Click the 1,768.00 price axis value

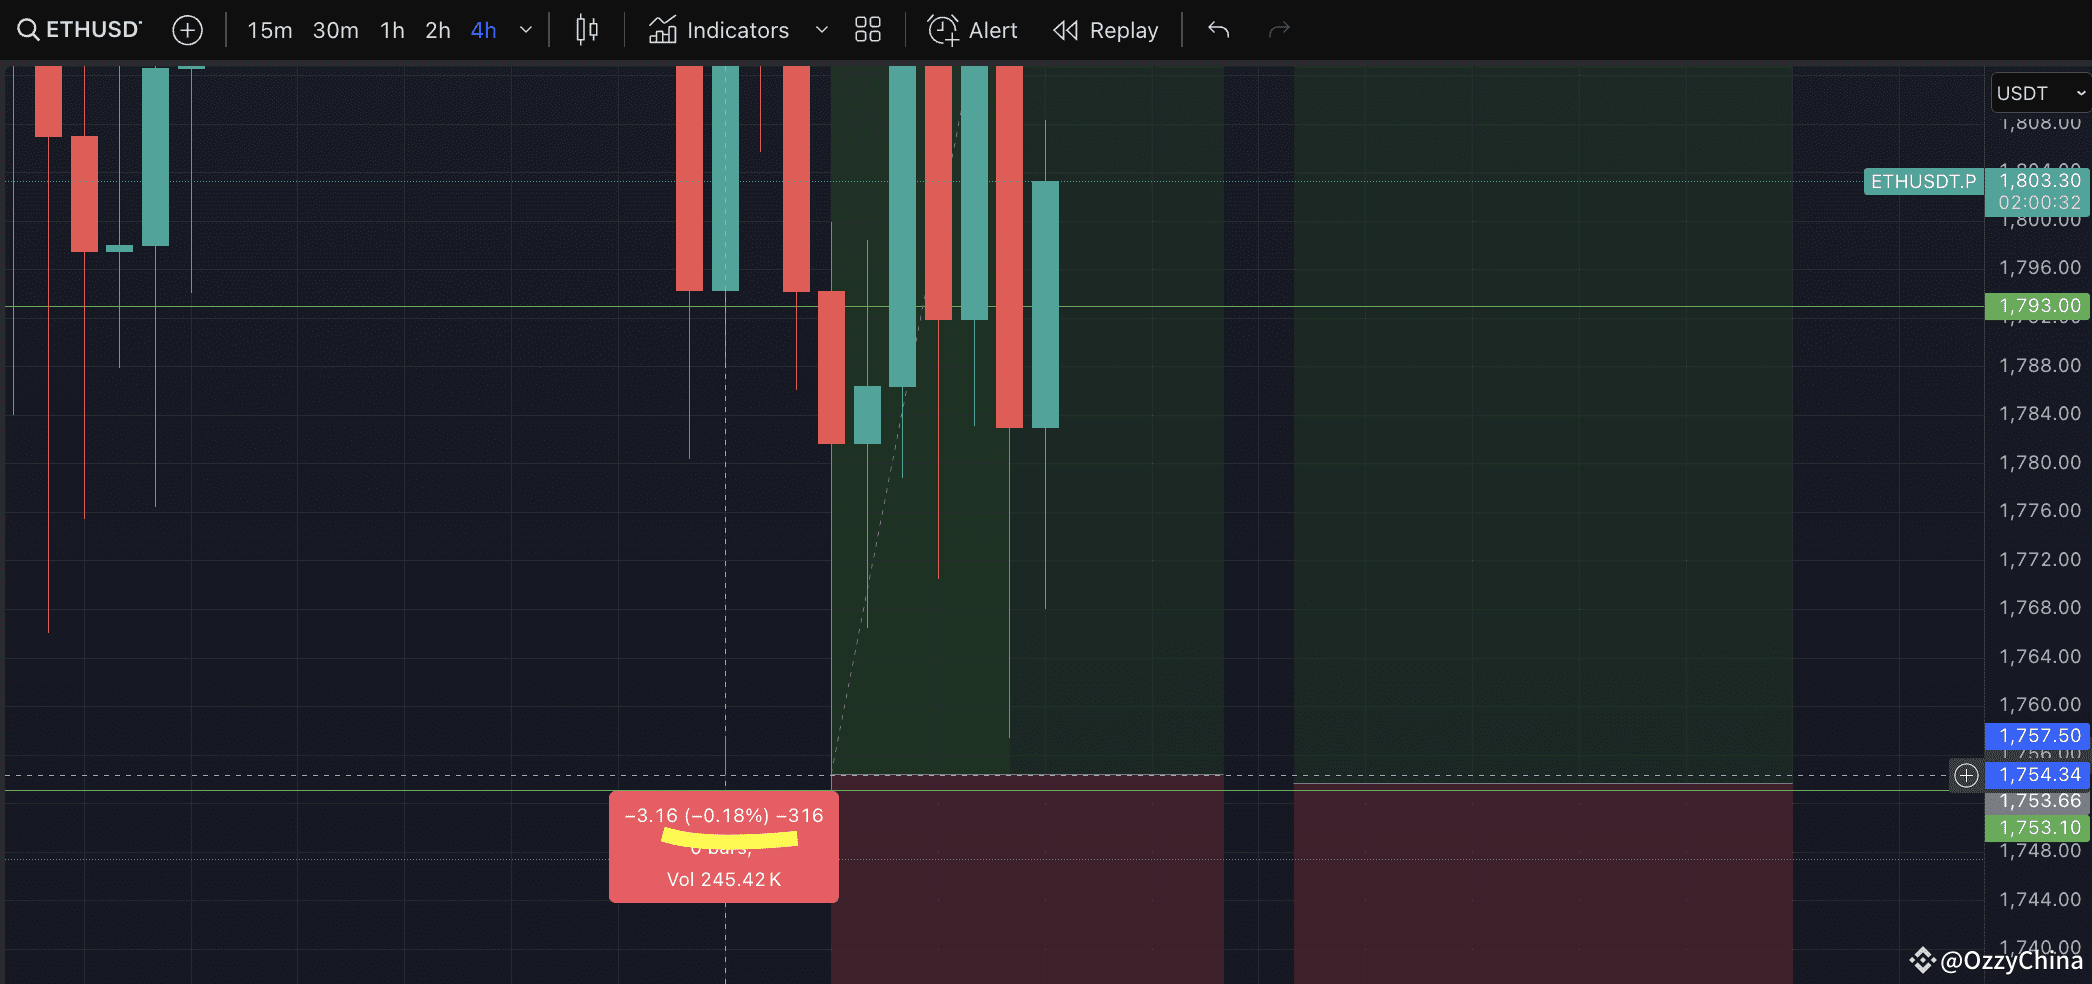[2039, 608]
